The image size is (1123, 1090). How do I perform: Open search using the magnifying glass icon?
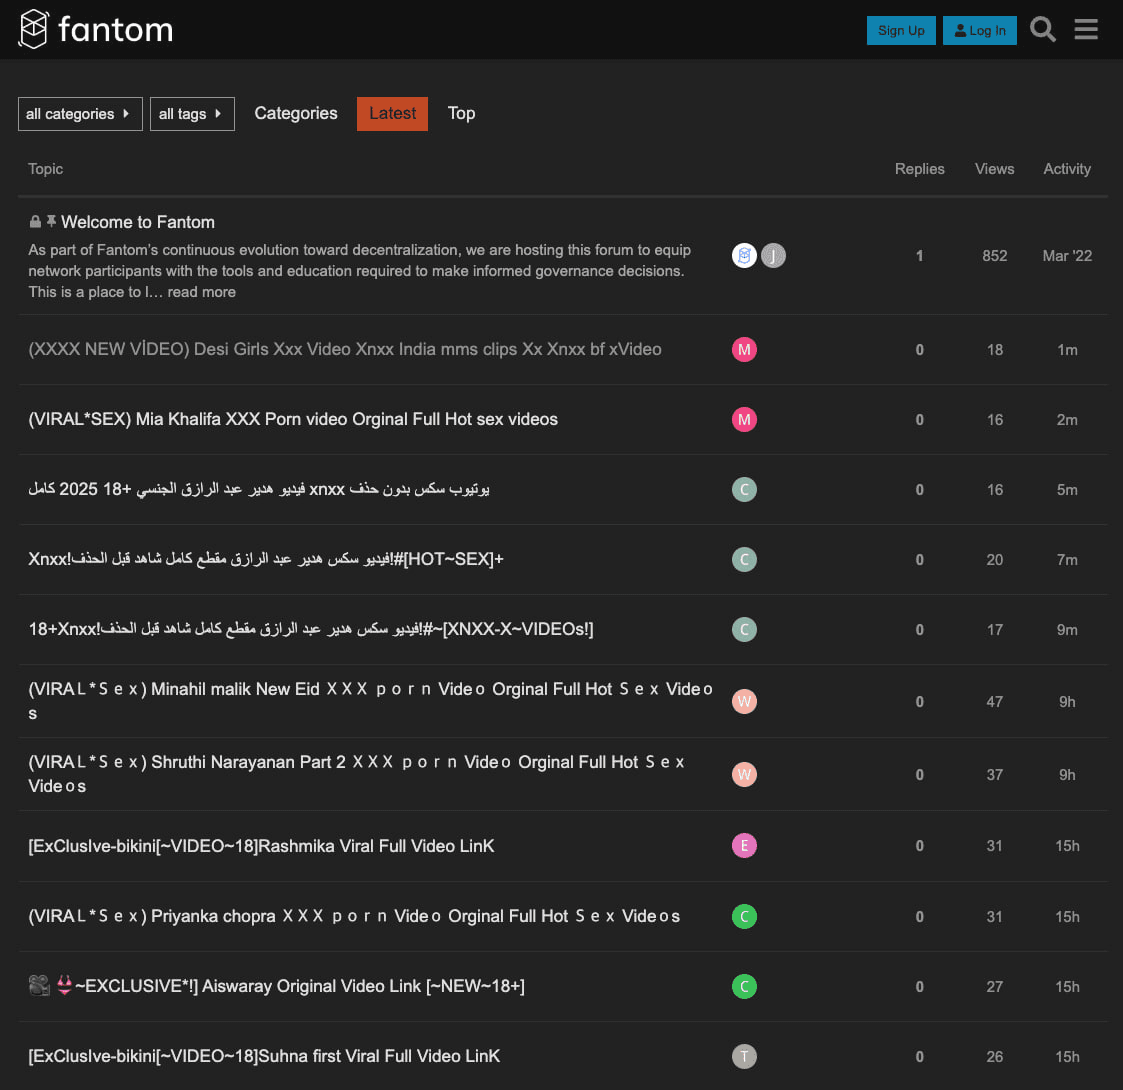(x=1043, y=30)
